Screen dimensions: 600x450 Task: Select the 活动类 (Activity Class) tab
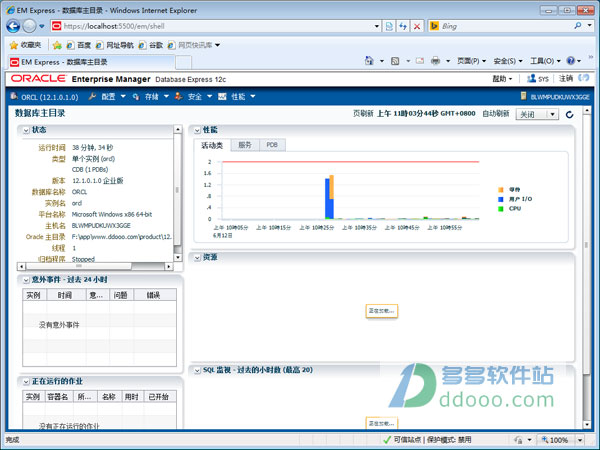(x=212, y=145)
